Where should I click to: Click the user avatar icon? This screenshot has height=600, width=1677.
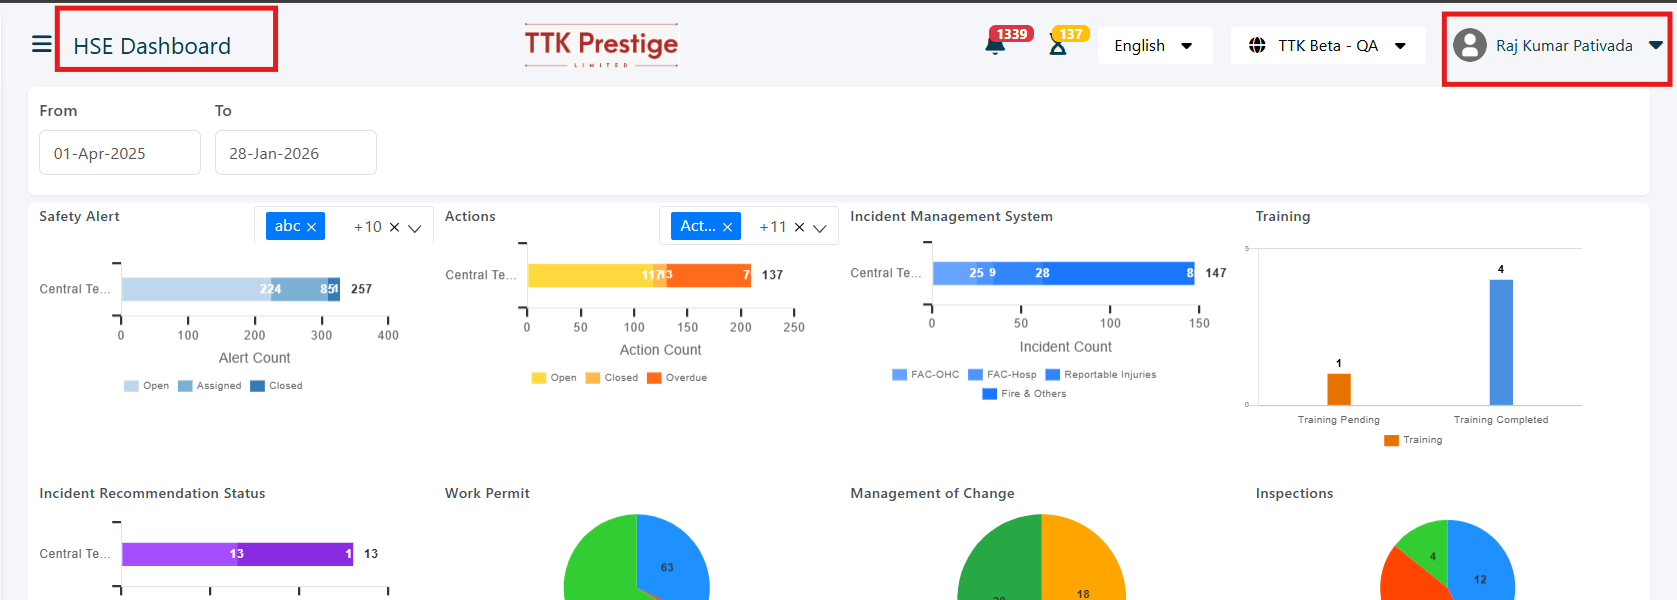click(1469, 45)
